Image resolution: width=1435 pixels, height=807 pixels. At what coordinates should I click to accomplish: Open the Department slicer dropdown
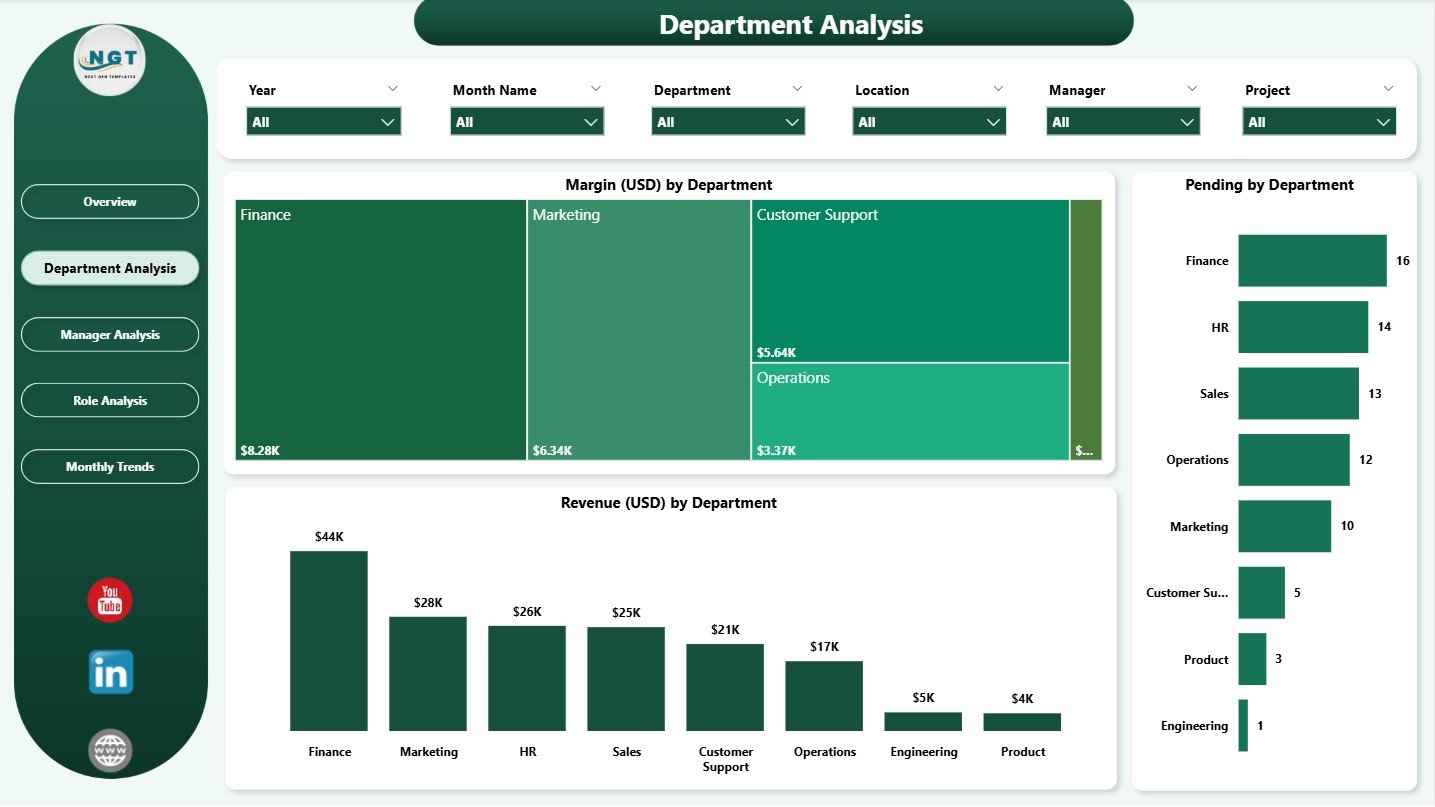point(790,121)
